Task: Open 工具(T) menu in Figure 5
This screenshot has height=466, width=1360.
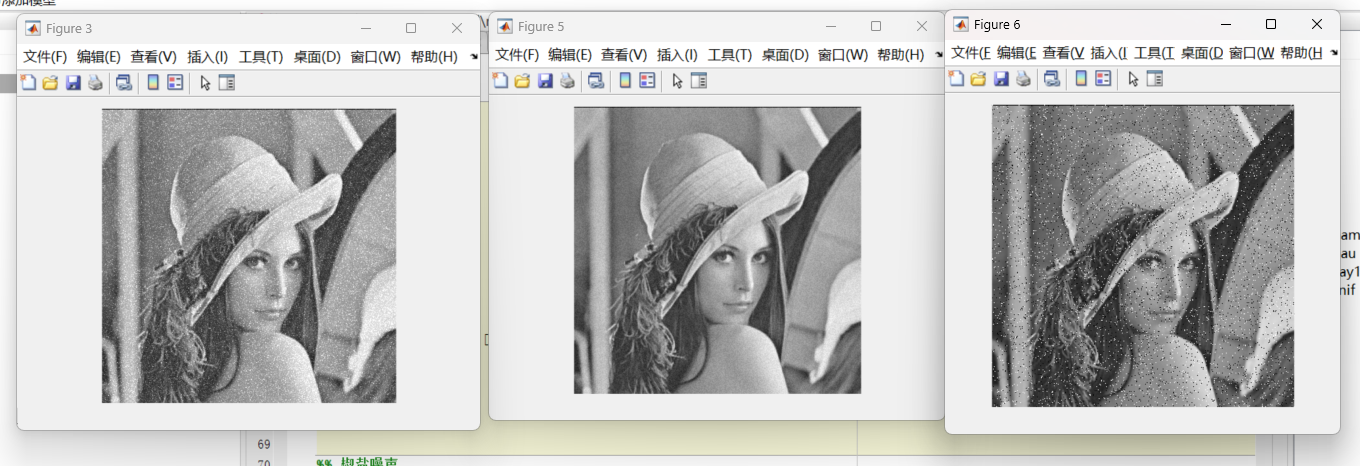Action: pos(730,55)
